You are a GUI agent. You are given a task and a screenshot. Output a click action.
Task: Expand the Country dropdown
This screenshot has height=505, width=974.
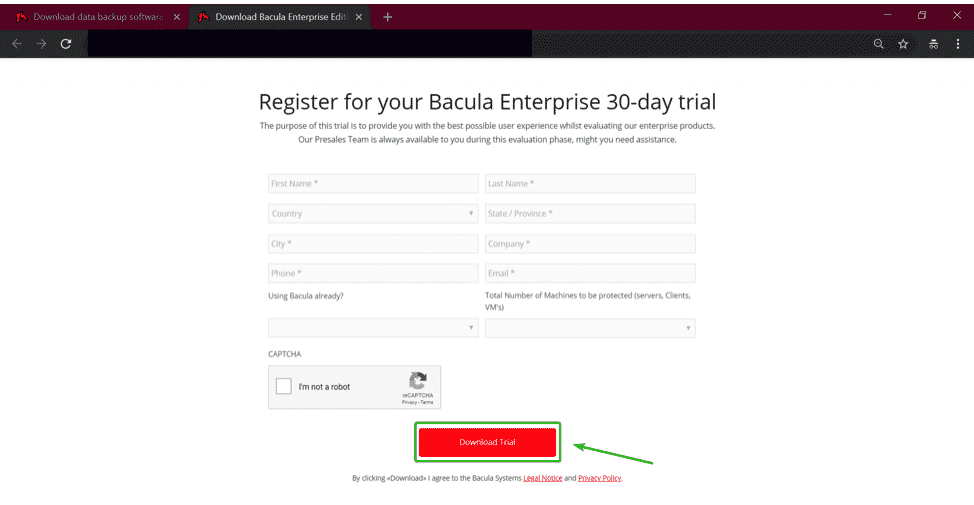373,214
